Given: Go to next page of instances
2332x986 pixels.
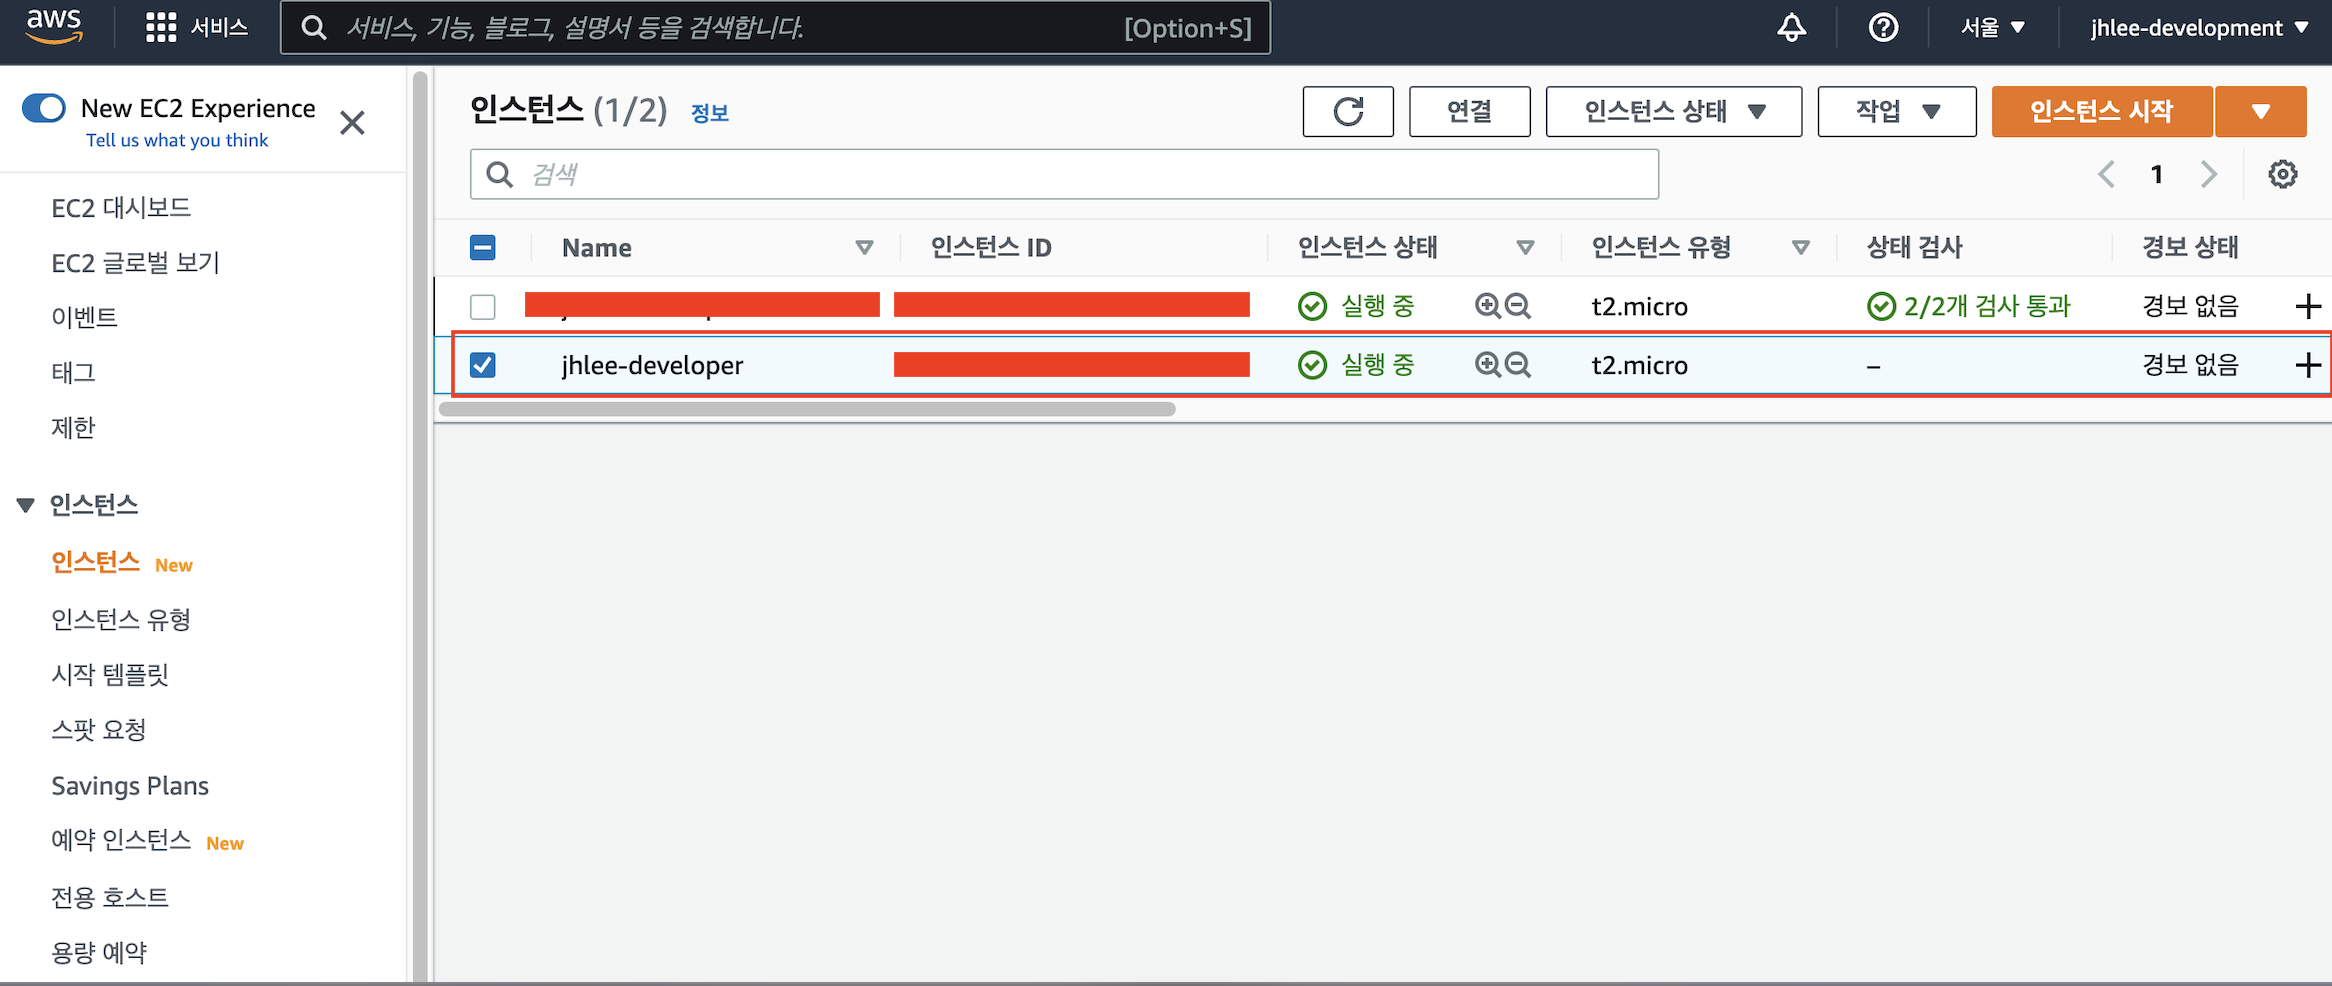Looking at the screenshot, I should (2209, 174).
